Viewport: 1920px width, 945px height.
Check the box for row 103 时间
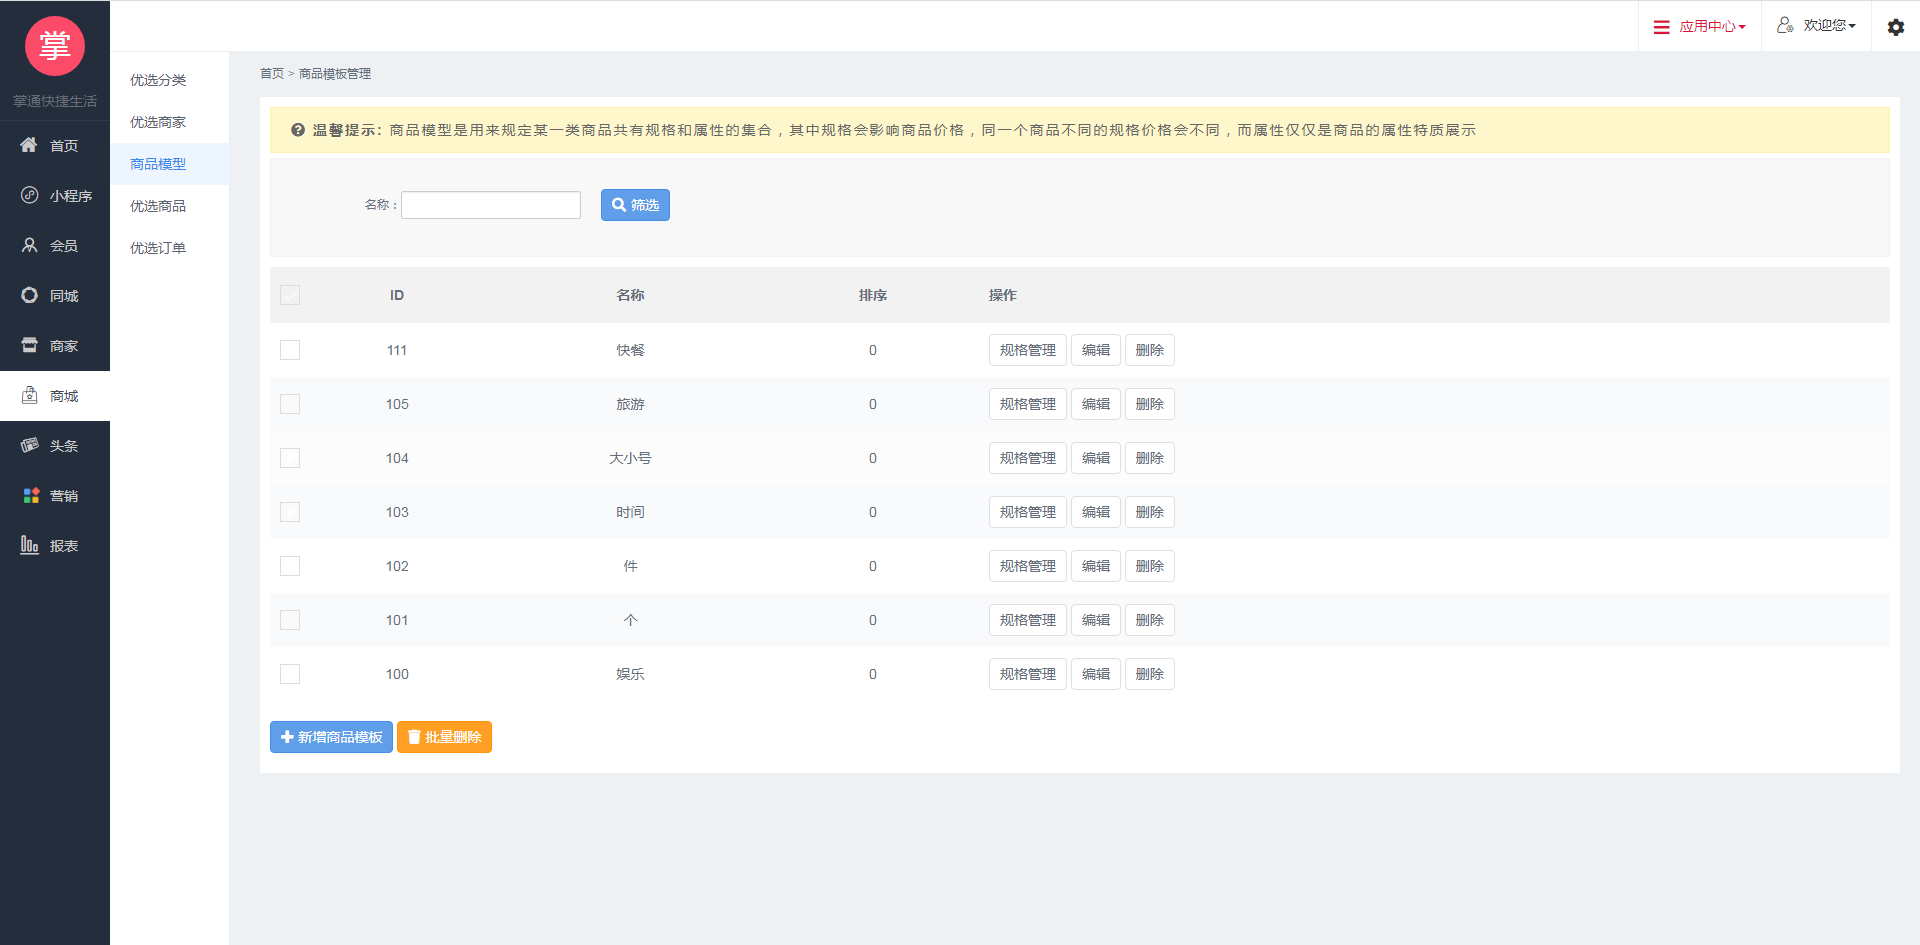point(290,512)
